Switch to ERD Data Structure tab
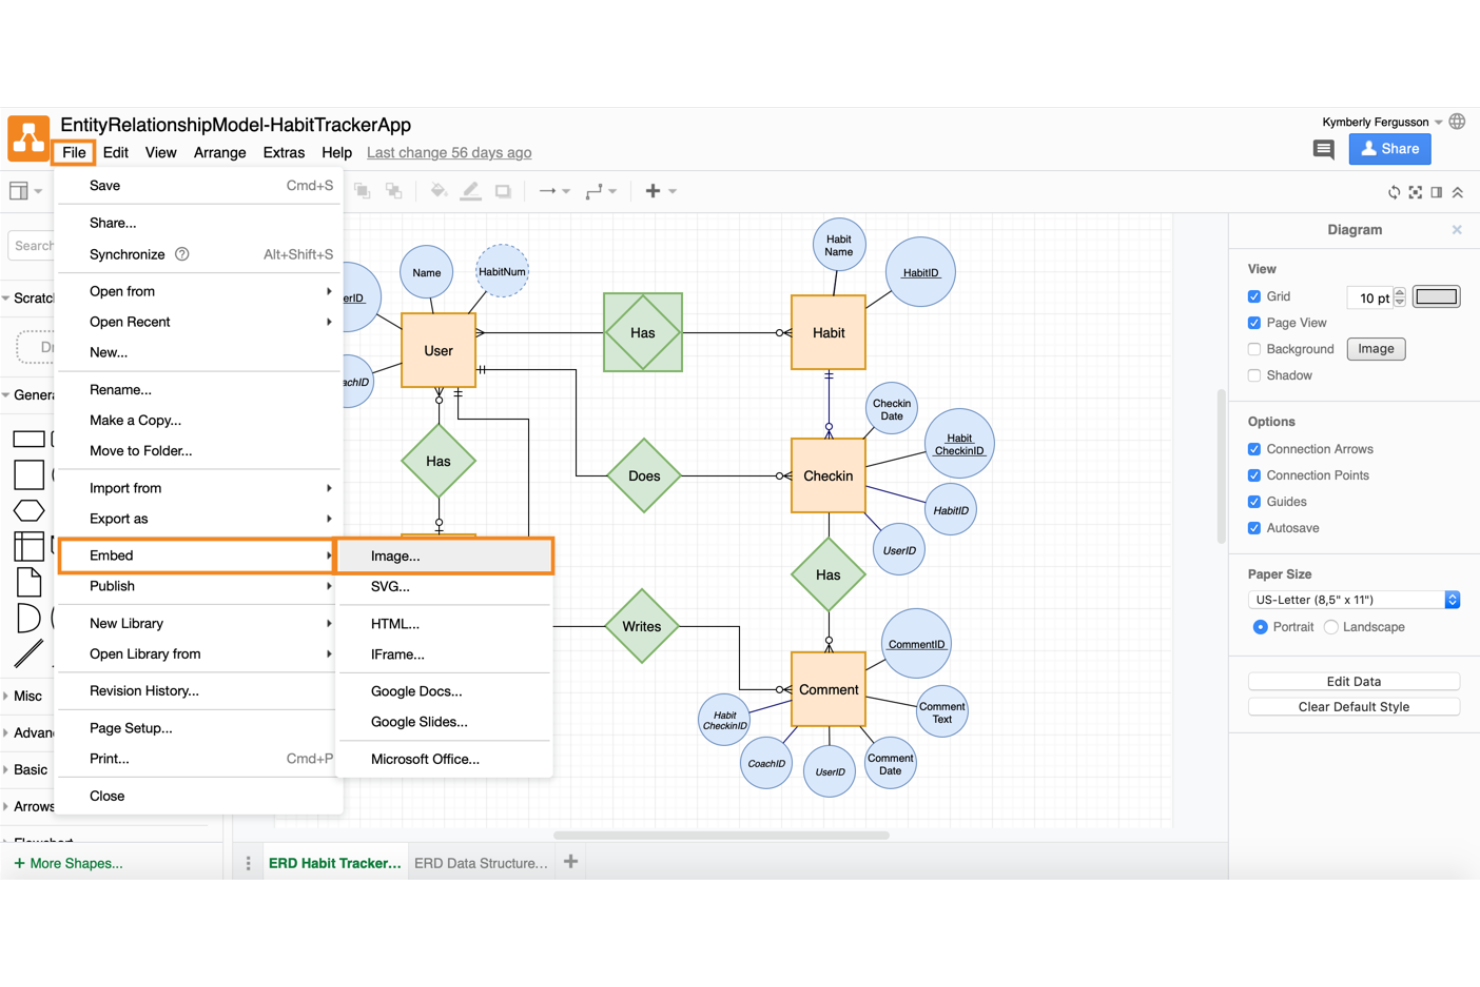The image size is (1480, 987). pyautogui.click(x=481, y=863)
